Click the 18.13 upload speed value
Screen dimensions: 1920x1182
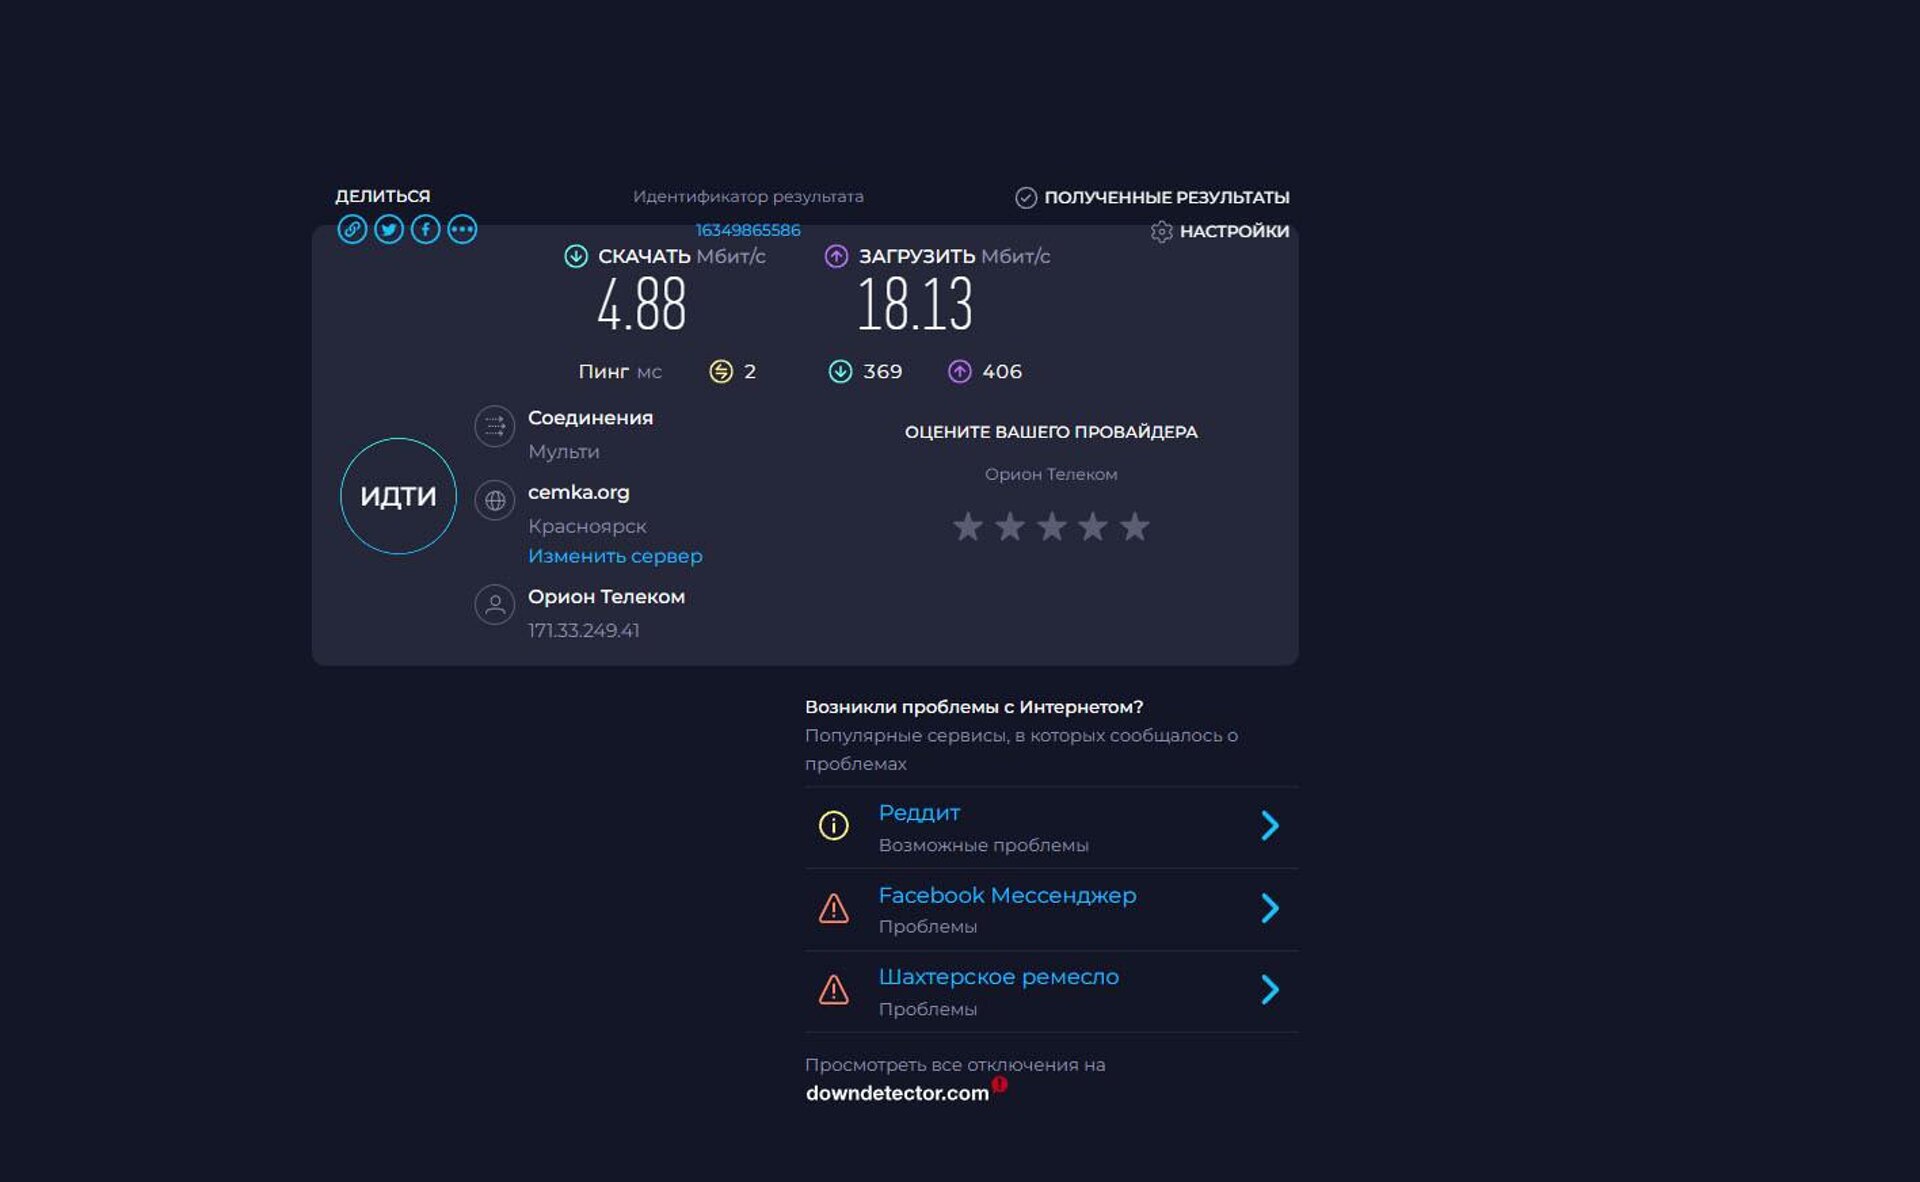coord(915,305)
